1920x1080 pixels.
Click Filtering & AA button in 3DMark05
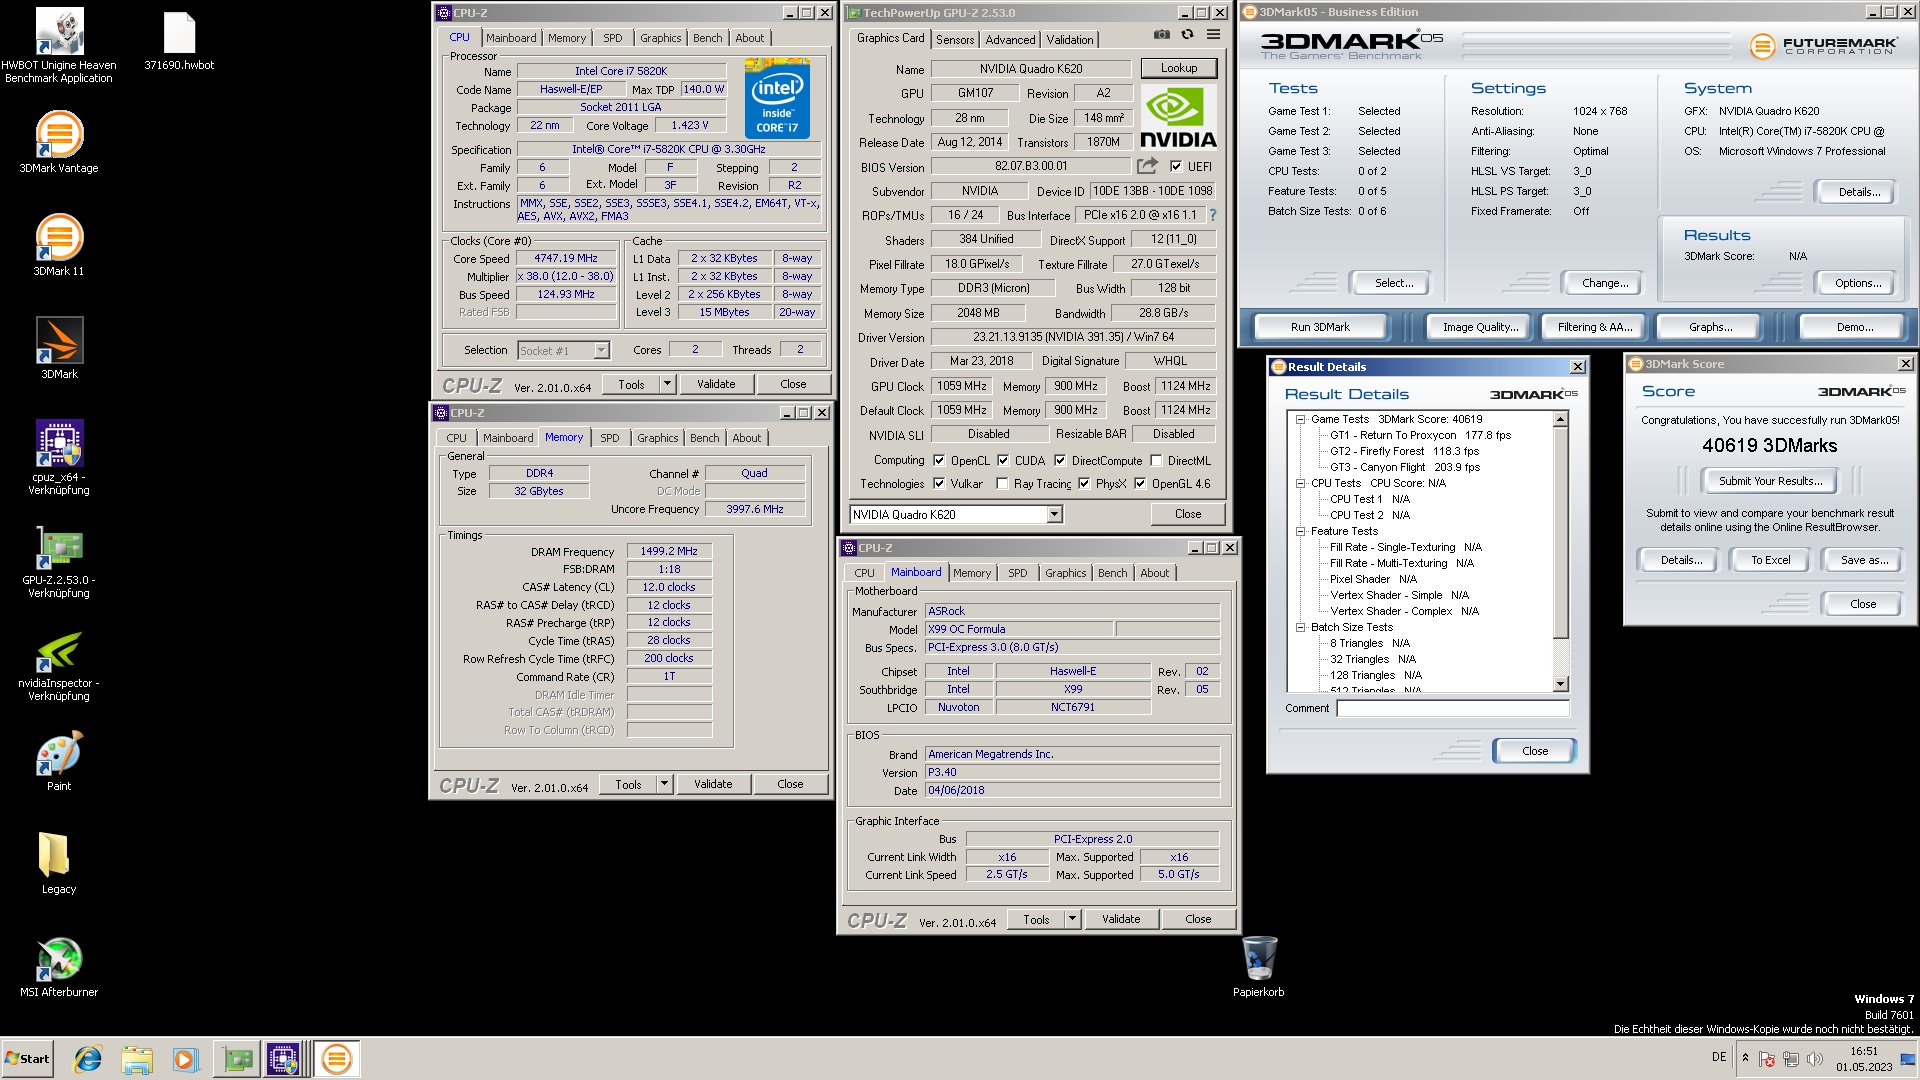coord(1594,327)
